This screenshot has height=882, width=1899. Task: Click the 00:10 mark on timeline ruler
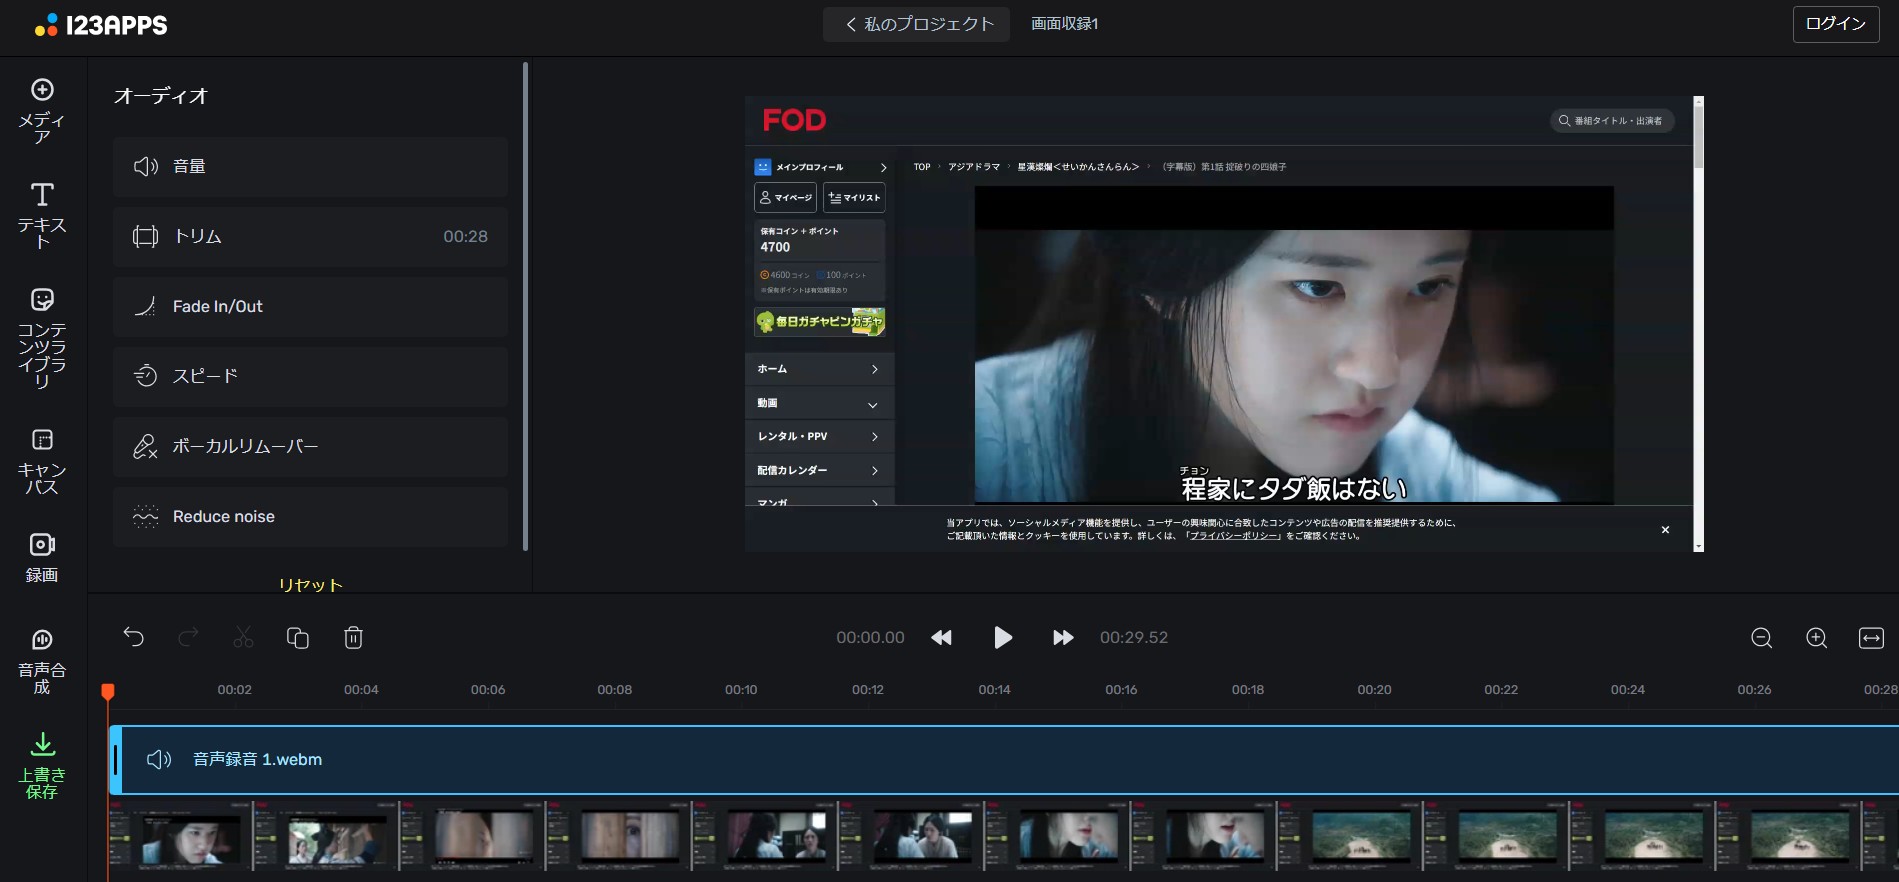741,690
